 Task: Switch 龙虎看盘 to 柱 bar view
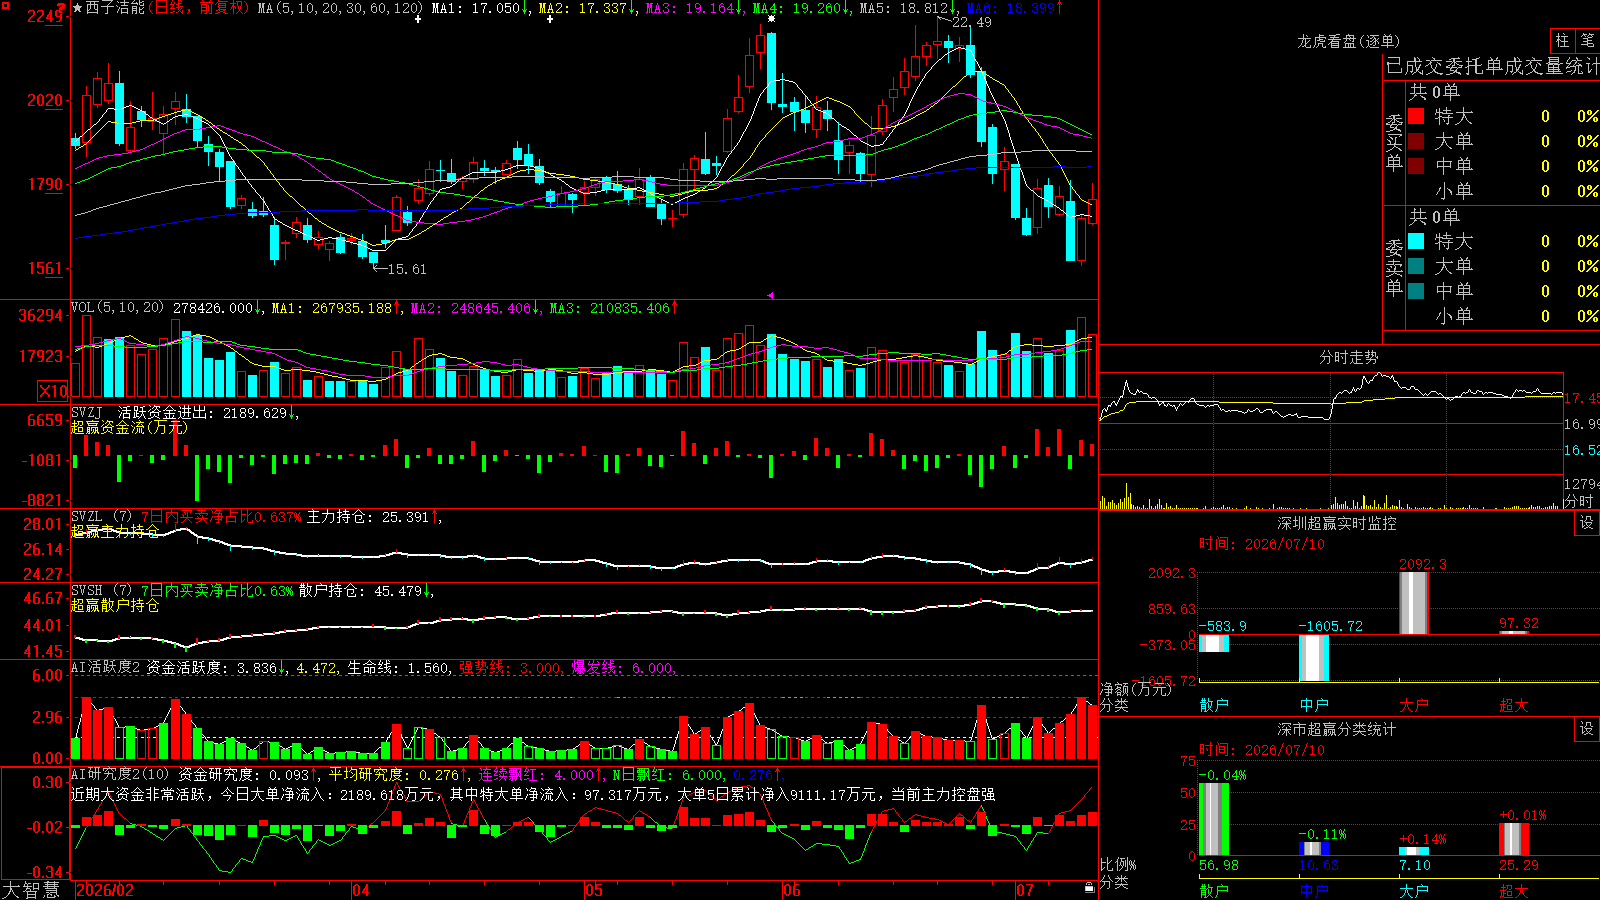(1562, 40)
